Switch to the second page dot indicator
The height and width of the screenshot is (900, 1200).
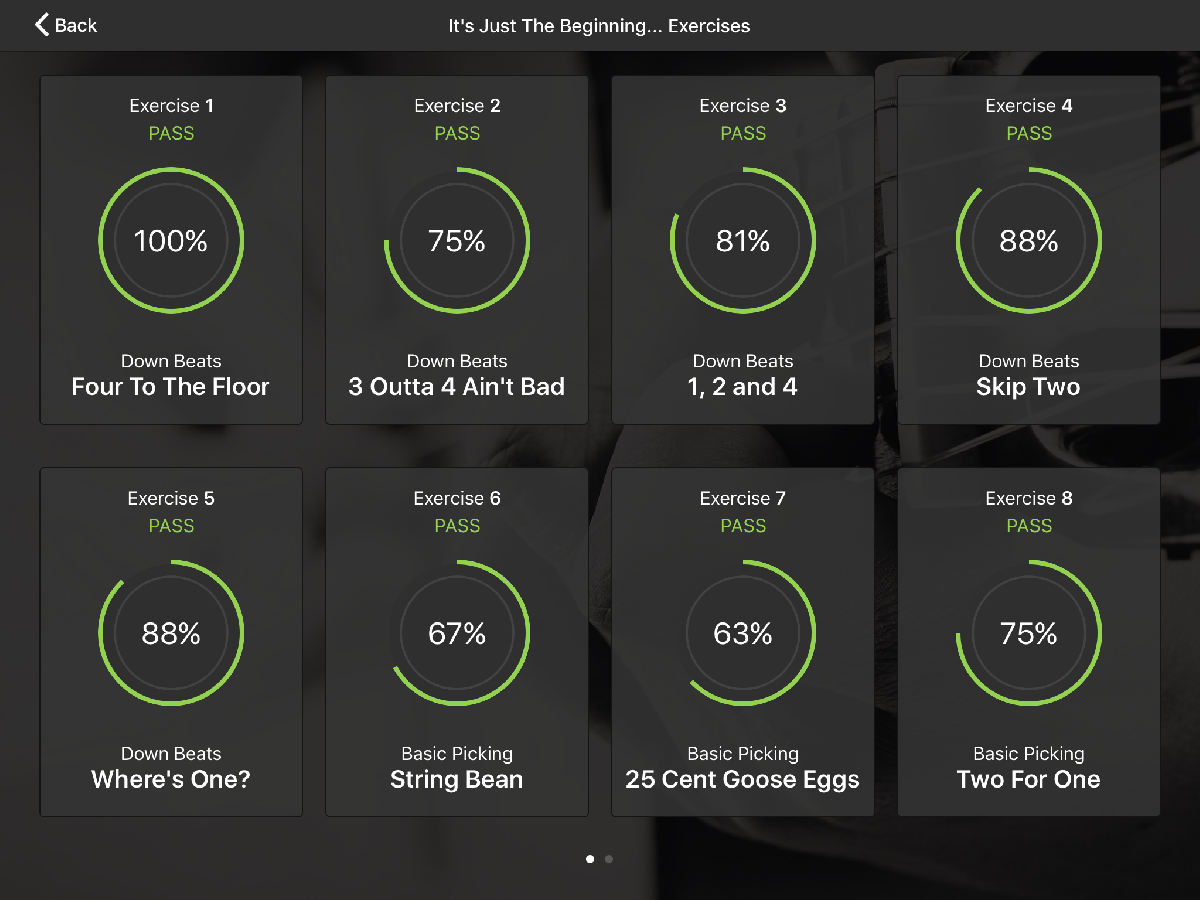tap(609, 858)
